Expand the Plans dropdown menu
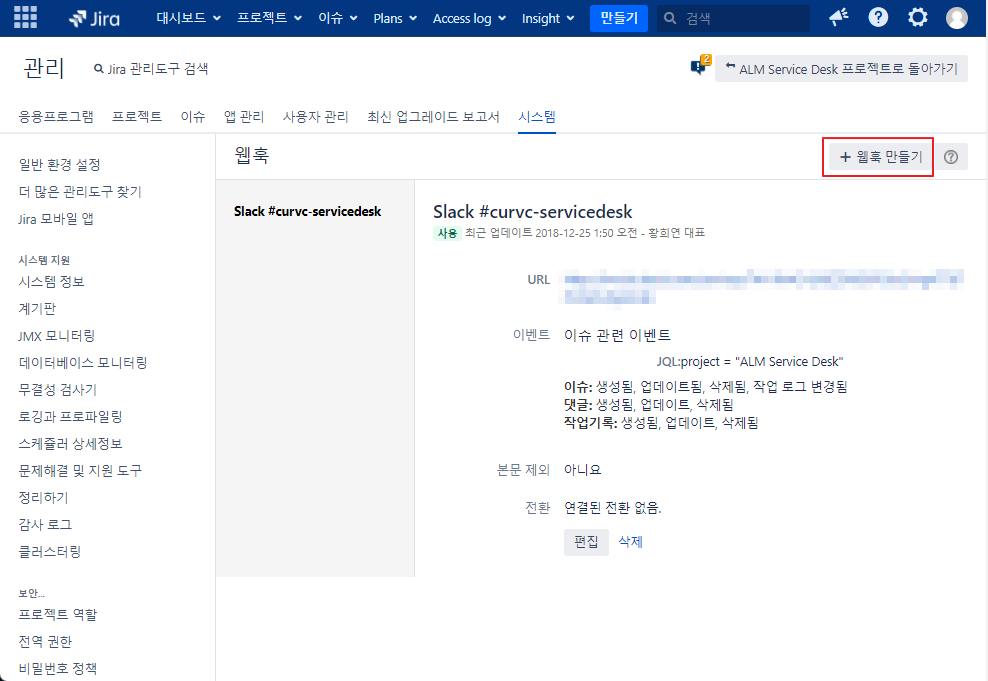 [395, 18]
